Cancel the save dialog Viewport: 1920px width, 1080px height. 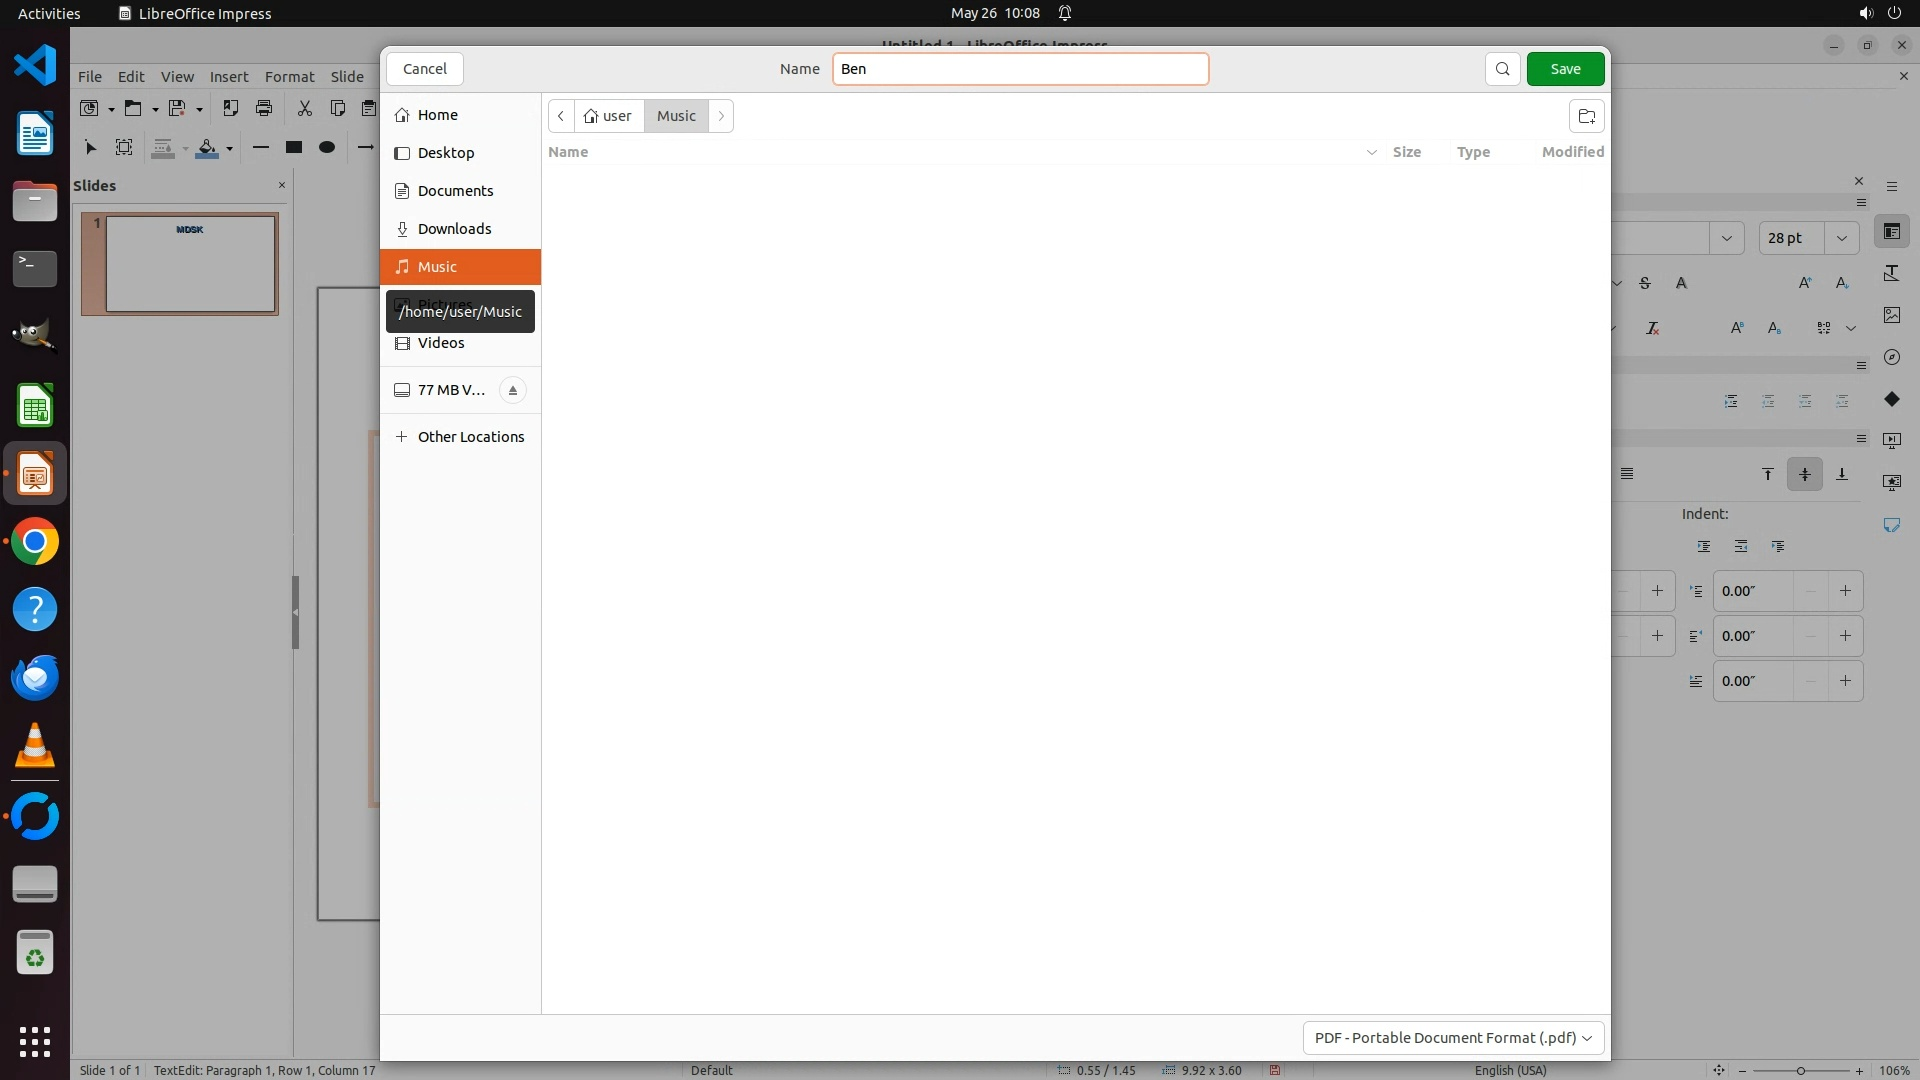pos(425,69)
